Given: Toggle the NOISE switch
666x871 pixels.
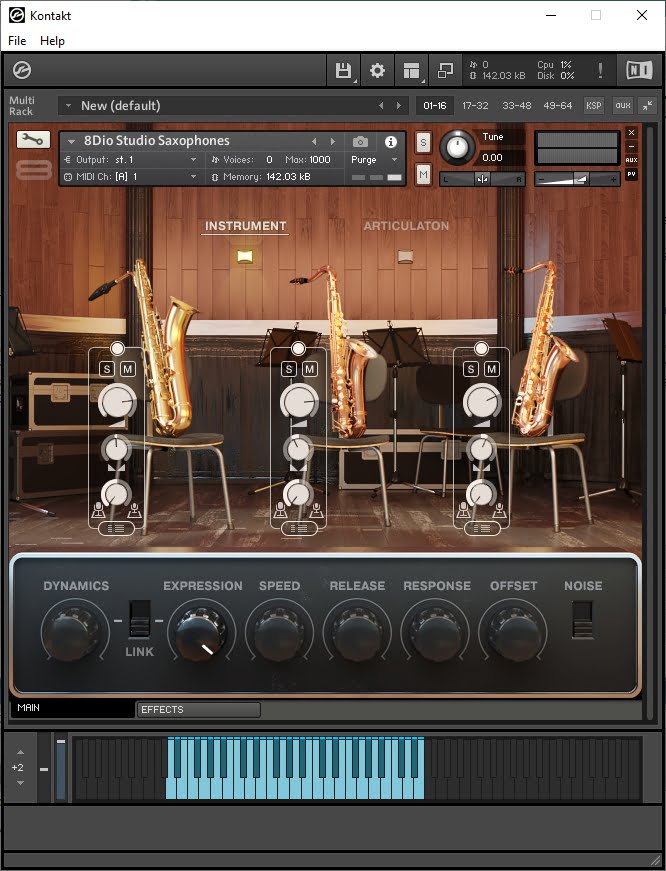Looking at the screenshot, I should 583,618.
